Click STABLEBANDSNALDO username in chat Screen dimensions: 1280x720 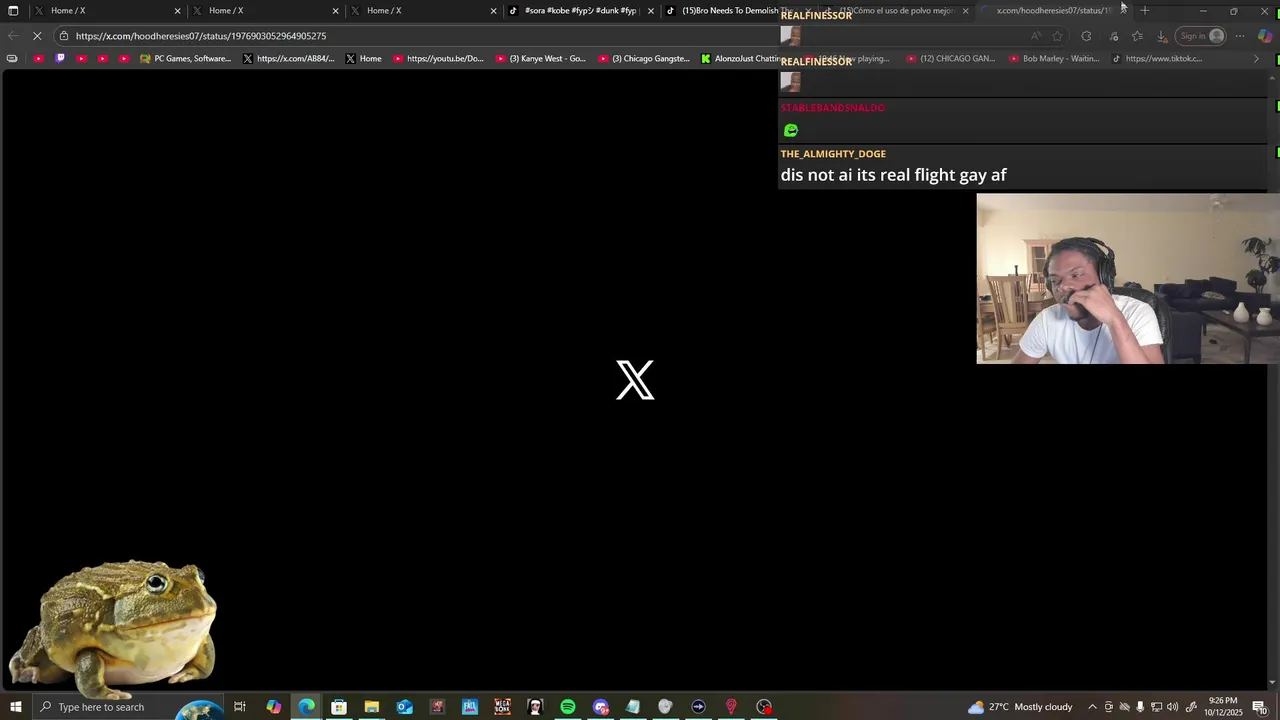[832, 108]
